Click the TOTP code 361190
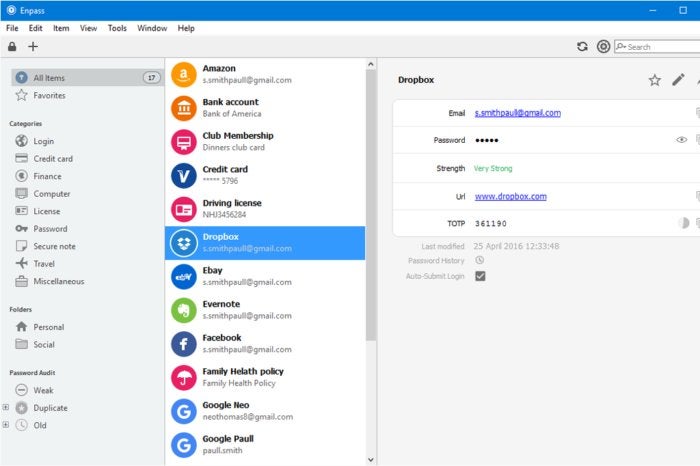The width and height of the screenshot is (700, 466). click(x=491, y=224)
